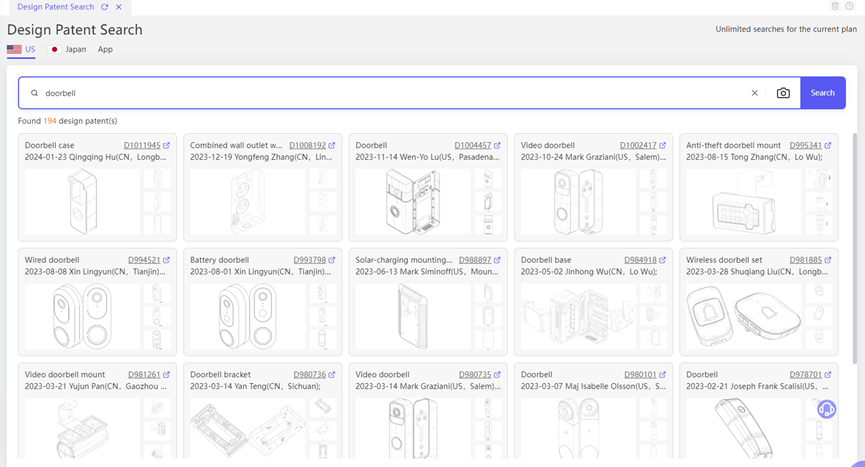Open external link icon for D1002417
Screen dimensions: 865x467
coord(663,146)
